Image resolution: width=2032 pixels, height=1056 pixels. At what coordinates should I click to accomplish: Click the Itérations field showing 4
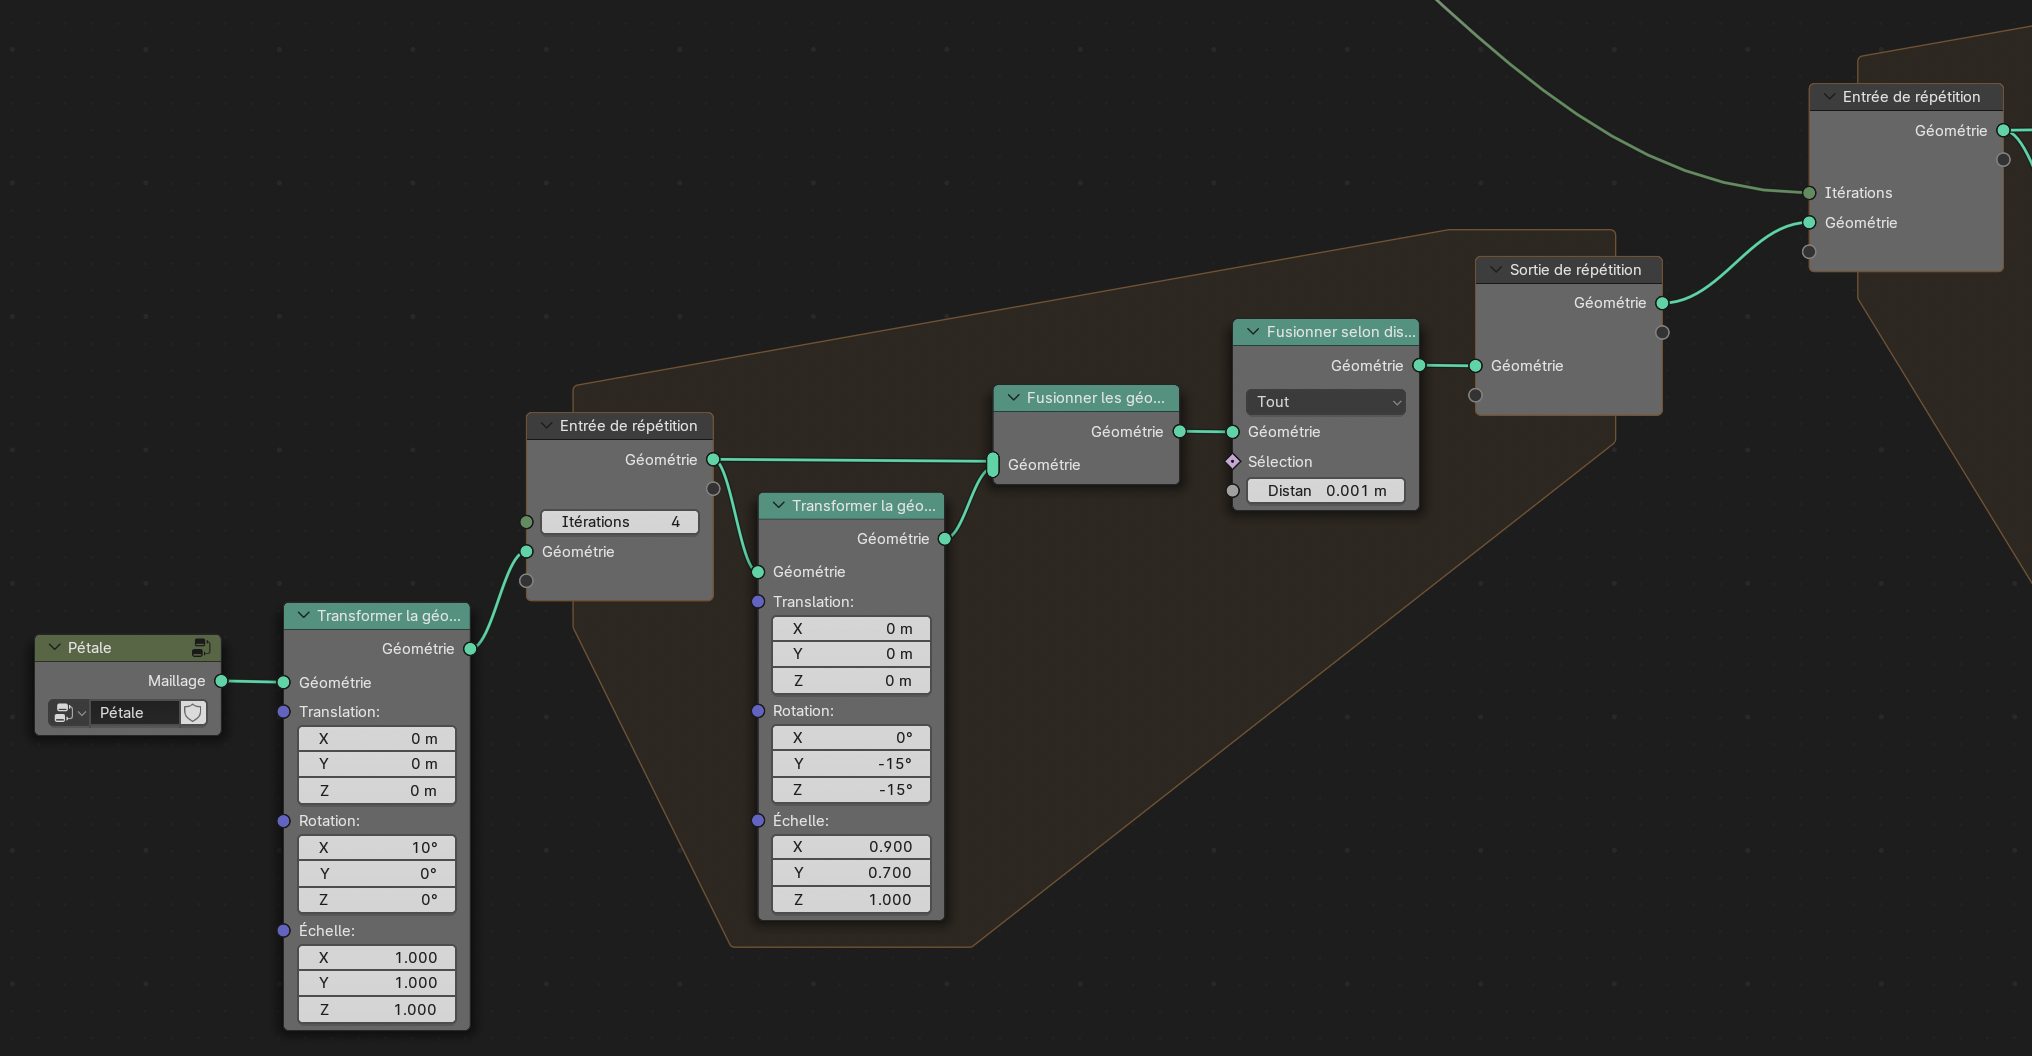pos(619,522)
